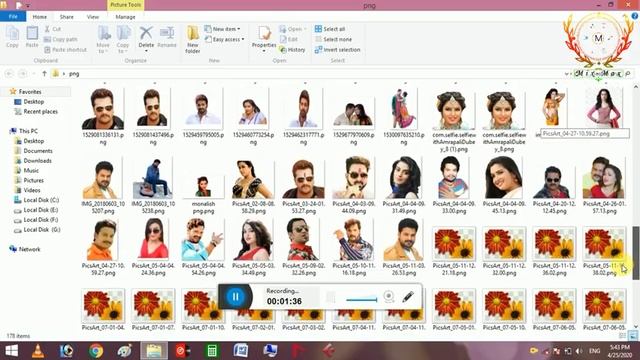This screenshot has width=640, height=360.
Task: Switch to the View ribbon tab
Action: click(93, 17)
